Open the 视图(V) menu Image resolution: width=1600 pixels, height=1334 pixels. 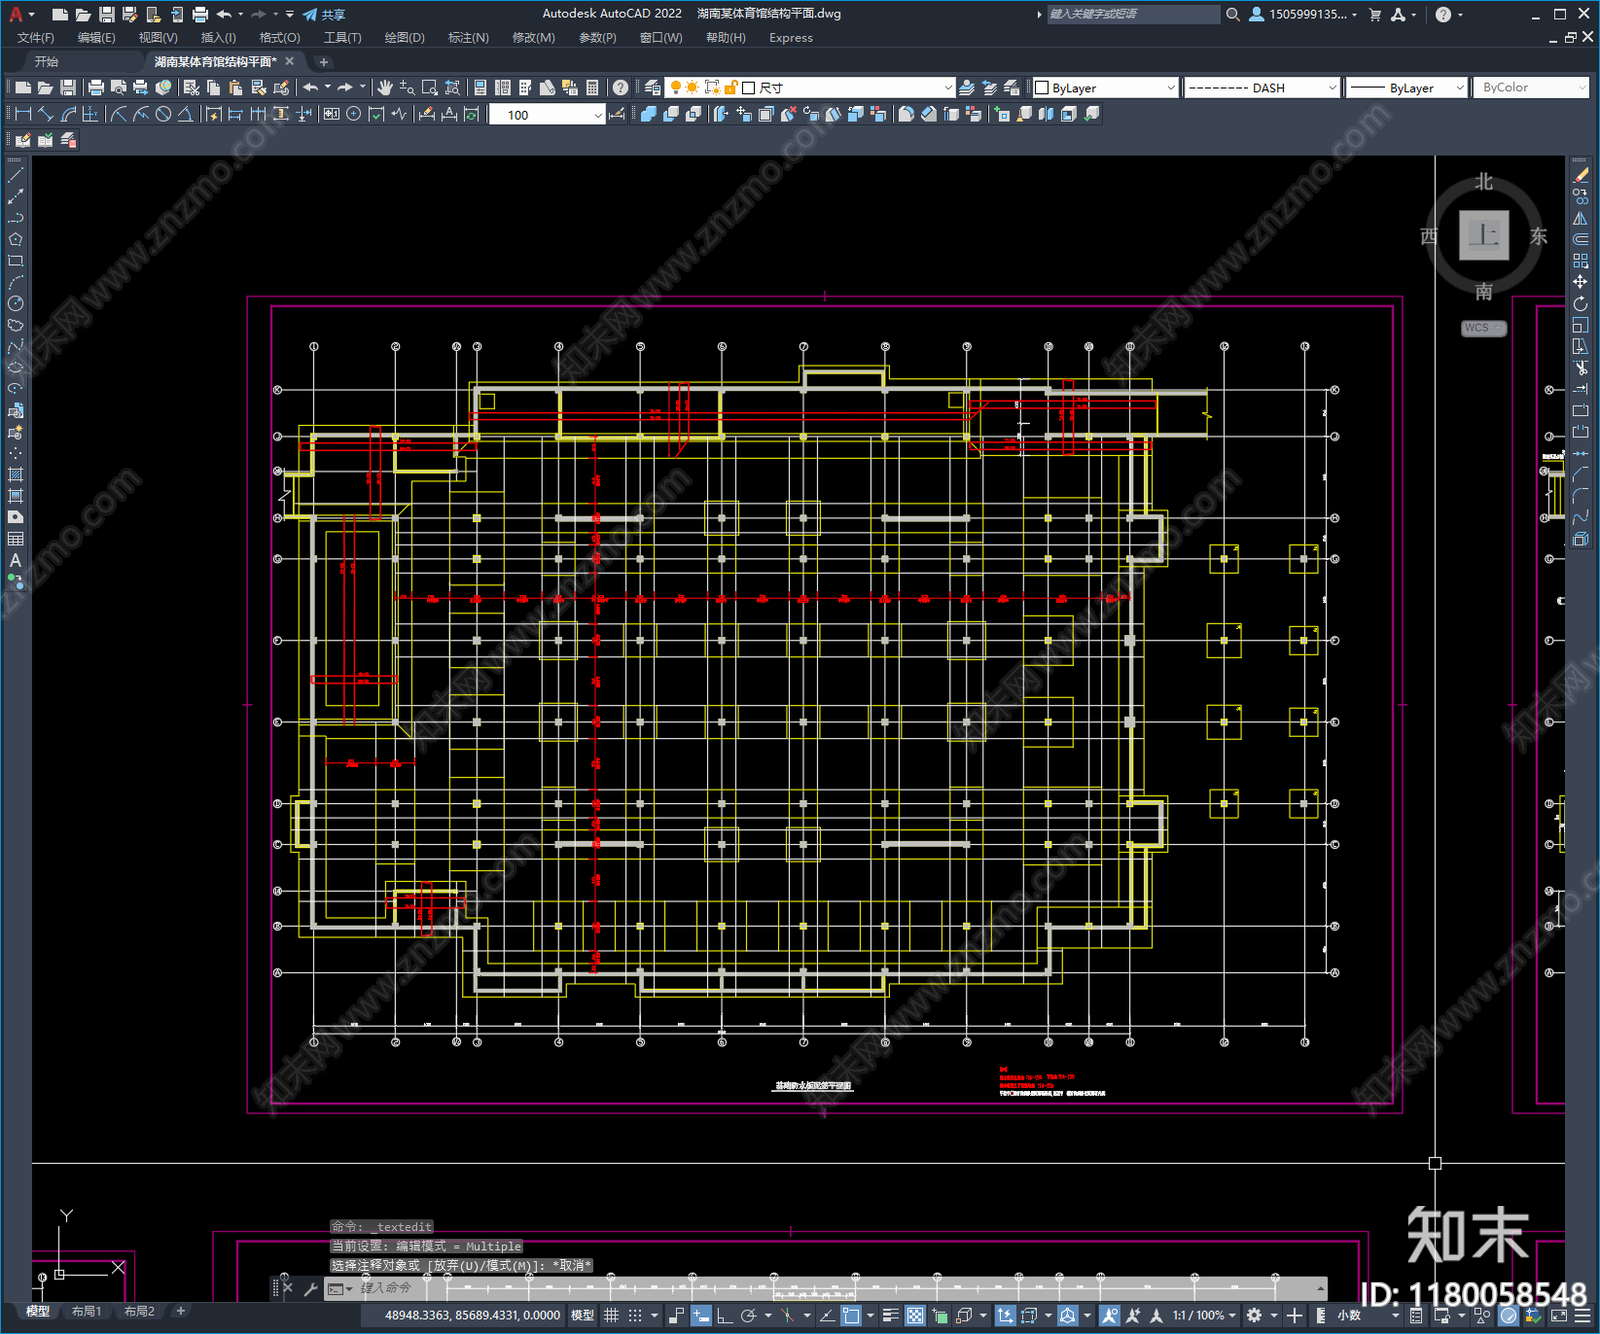tap(158, 38)
